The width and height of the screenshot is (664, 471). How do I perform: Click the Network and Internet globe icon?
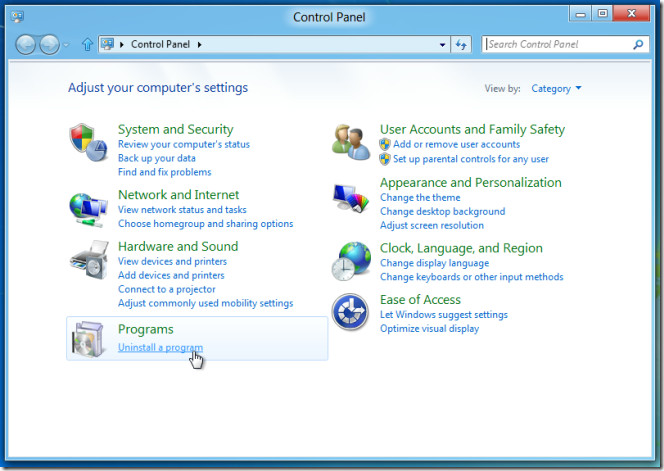(x=88, y=210)
